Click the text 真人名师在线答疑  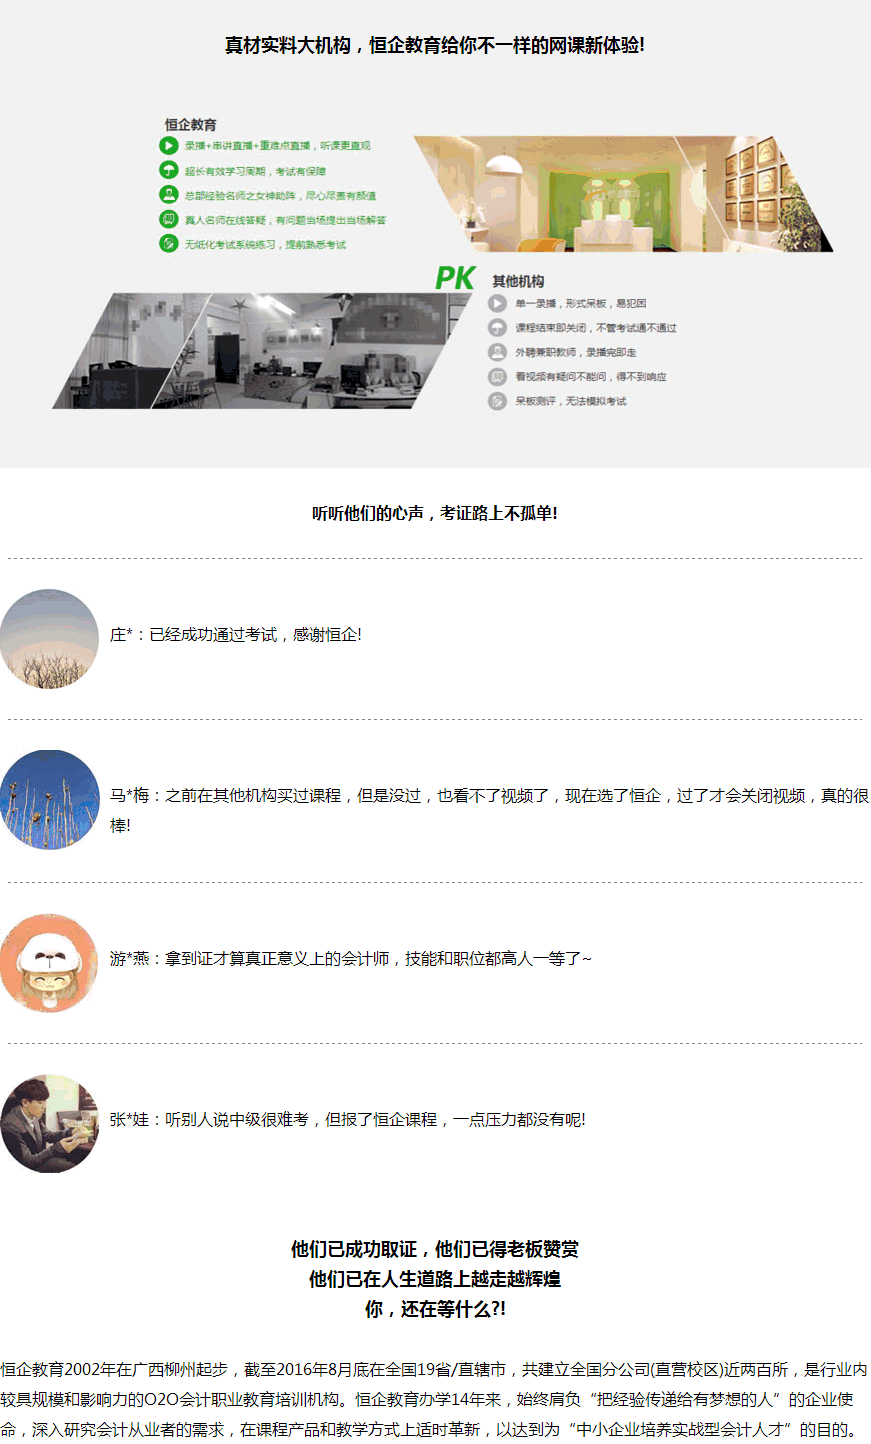[225, 220]
